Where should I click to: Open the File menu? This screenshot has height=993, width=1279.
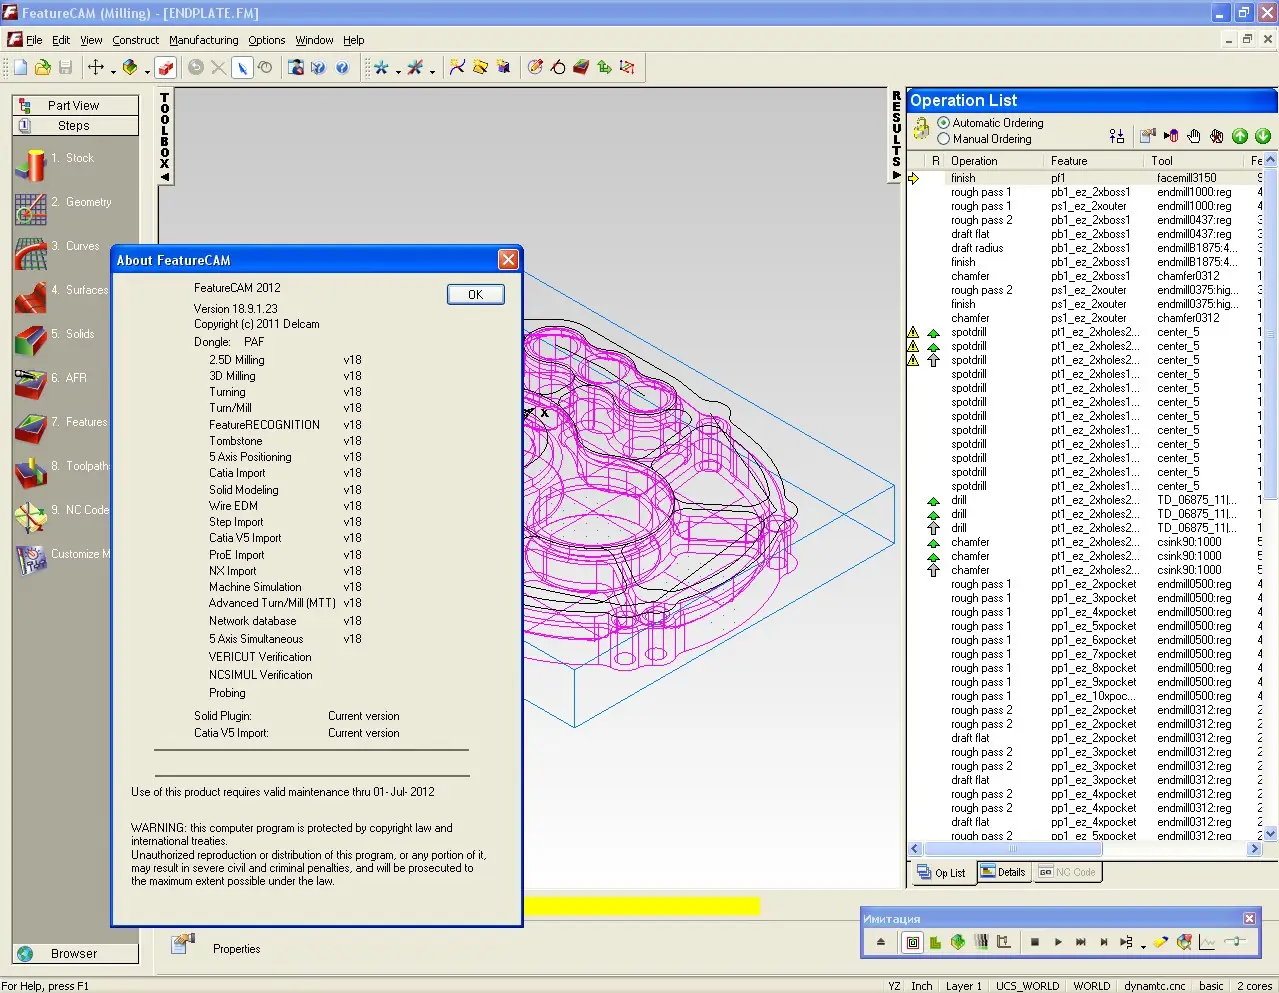tap(34, 40)
